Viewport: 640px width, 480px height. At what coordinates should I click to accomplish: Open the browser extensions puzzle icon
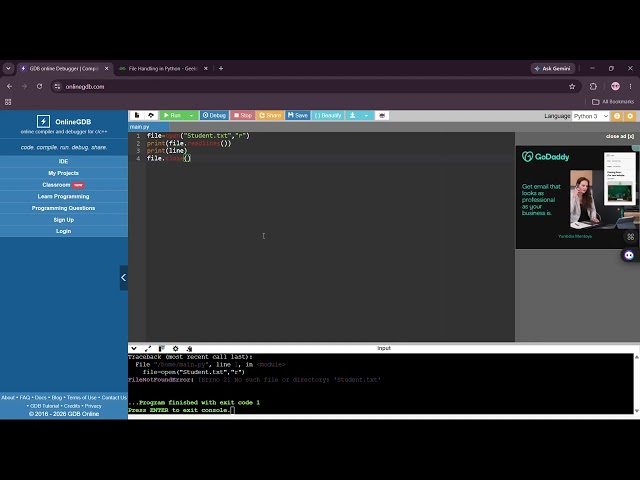[x=593, y=87]
